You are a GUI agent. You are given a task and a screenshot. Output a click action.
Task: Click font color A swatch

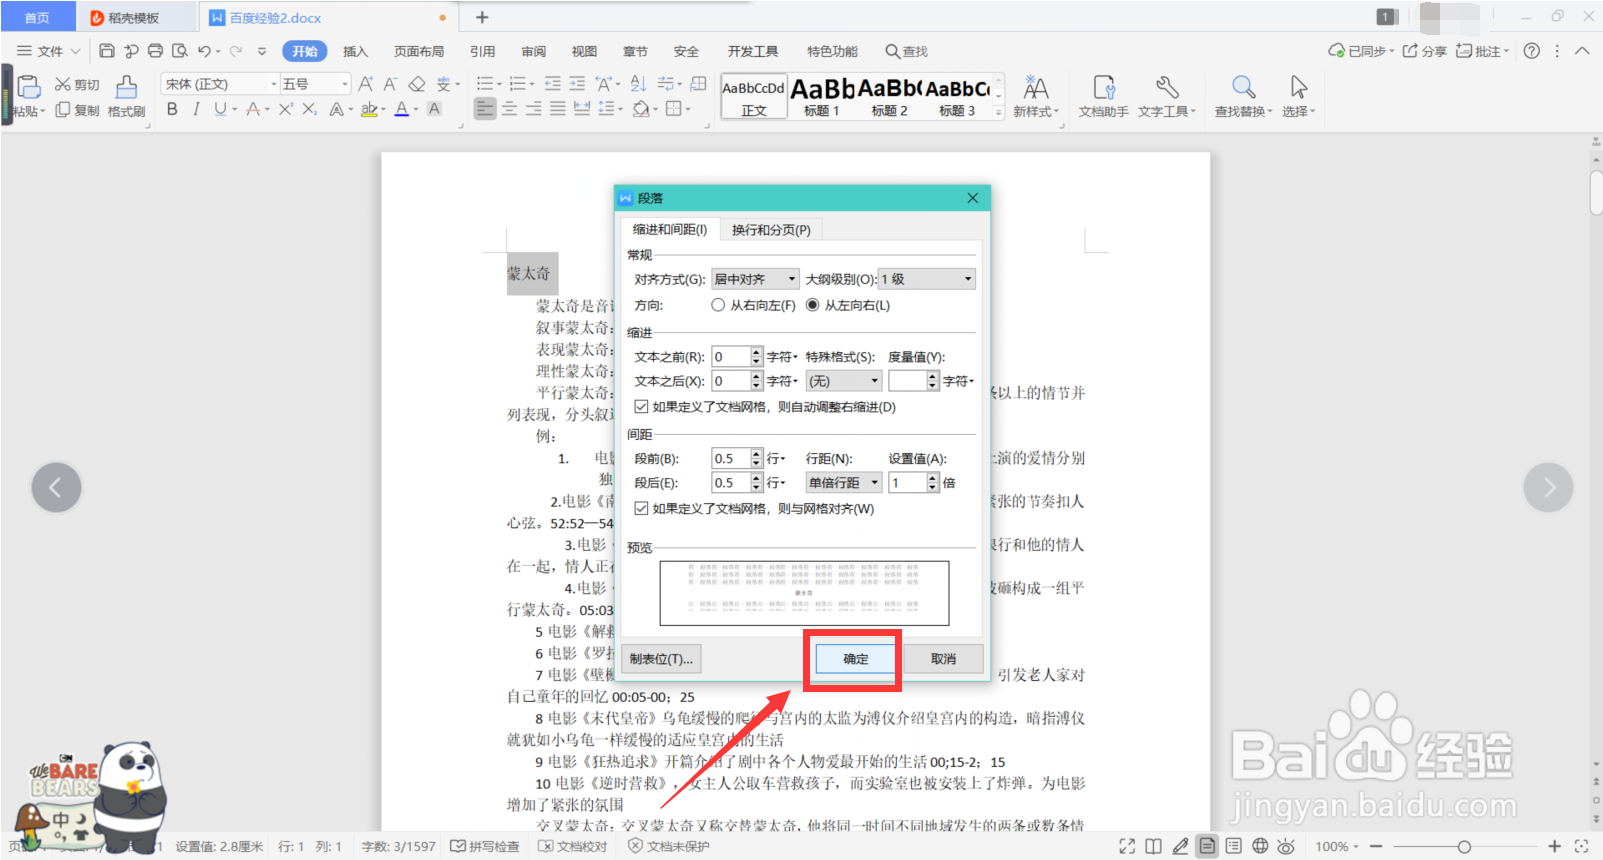pos(401,109)
